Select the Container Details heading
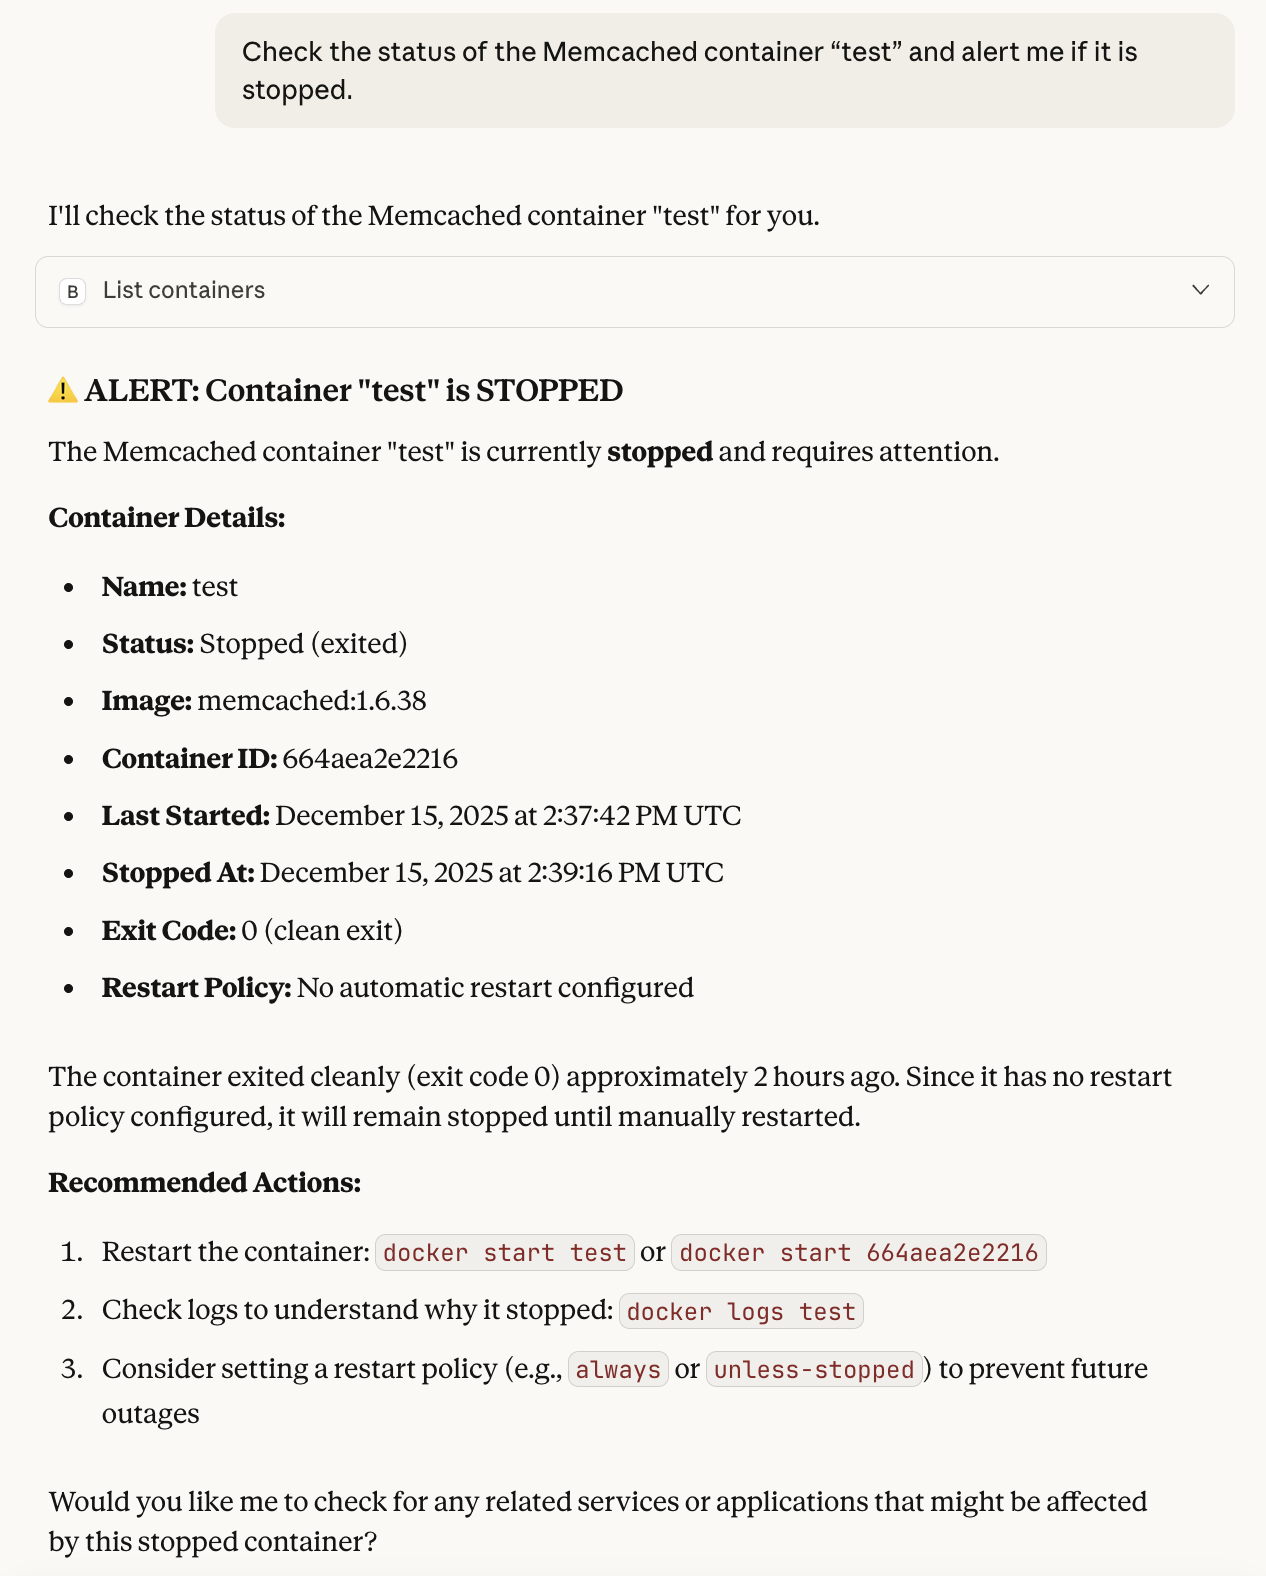Image resolution: width=1266 pixels, height=1576 pixels. (166, 518)
